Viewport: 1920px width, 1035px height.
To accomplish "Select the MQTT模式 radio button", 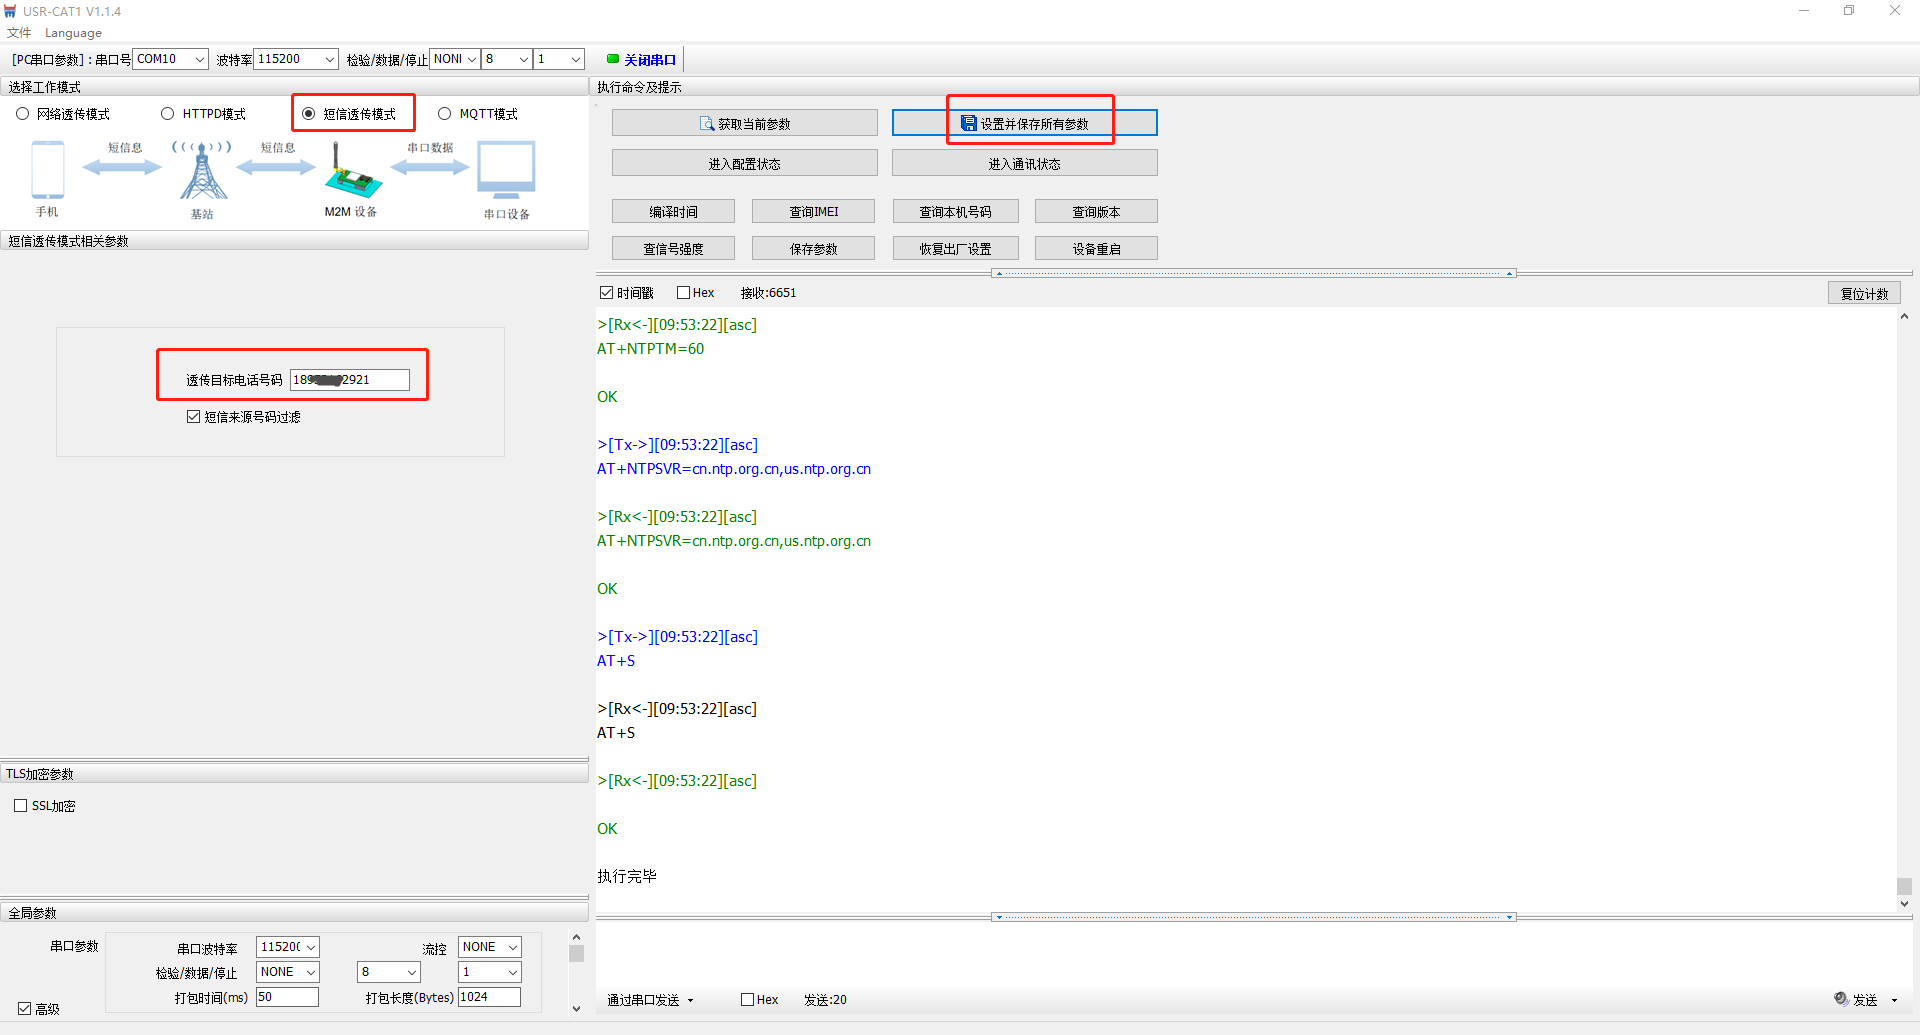I will 445,114.
